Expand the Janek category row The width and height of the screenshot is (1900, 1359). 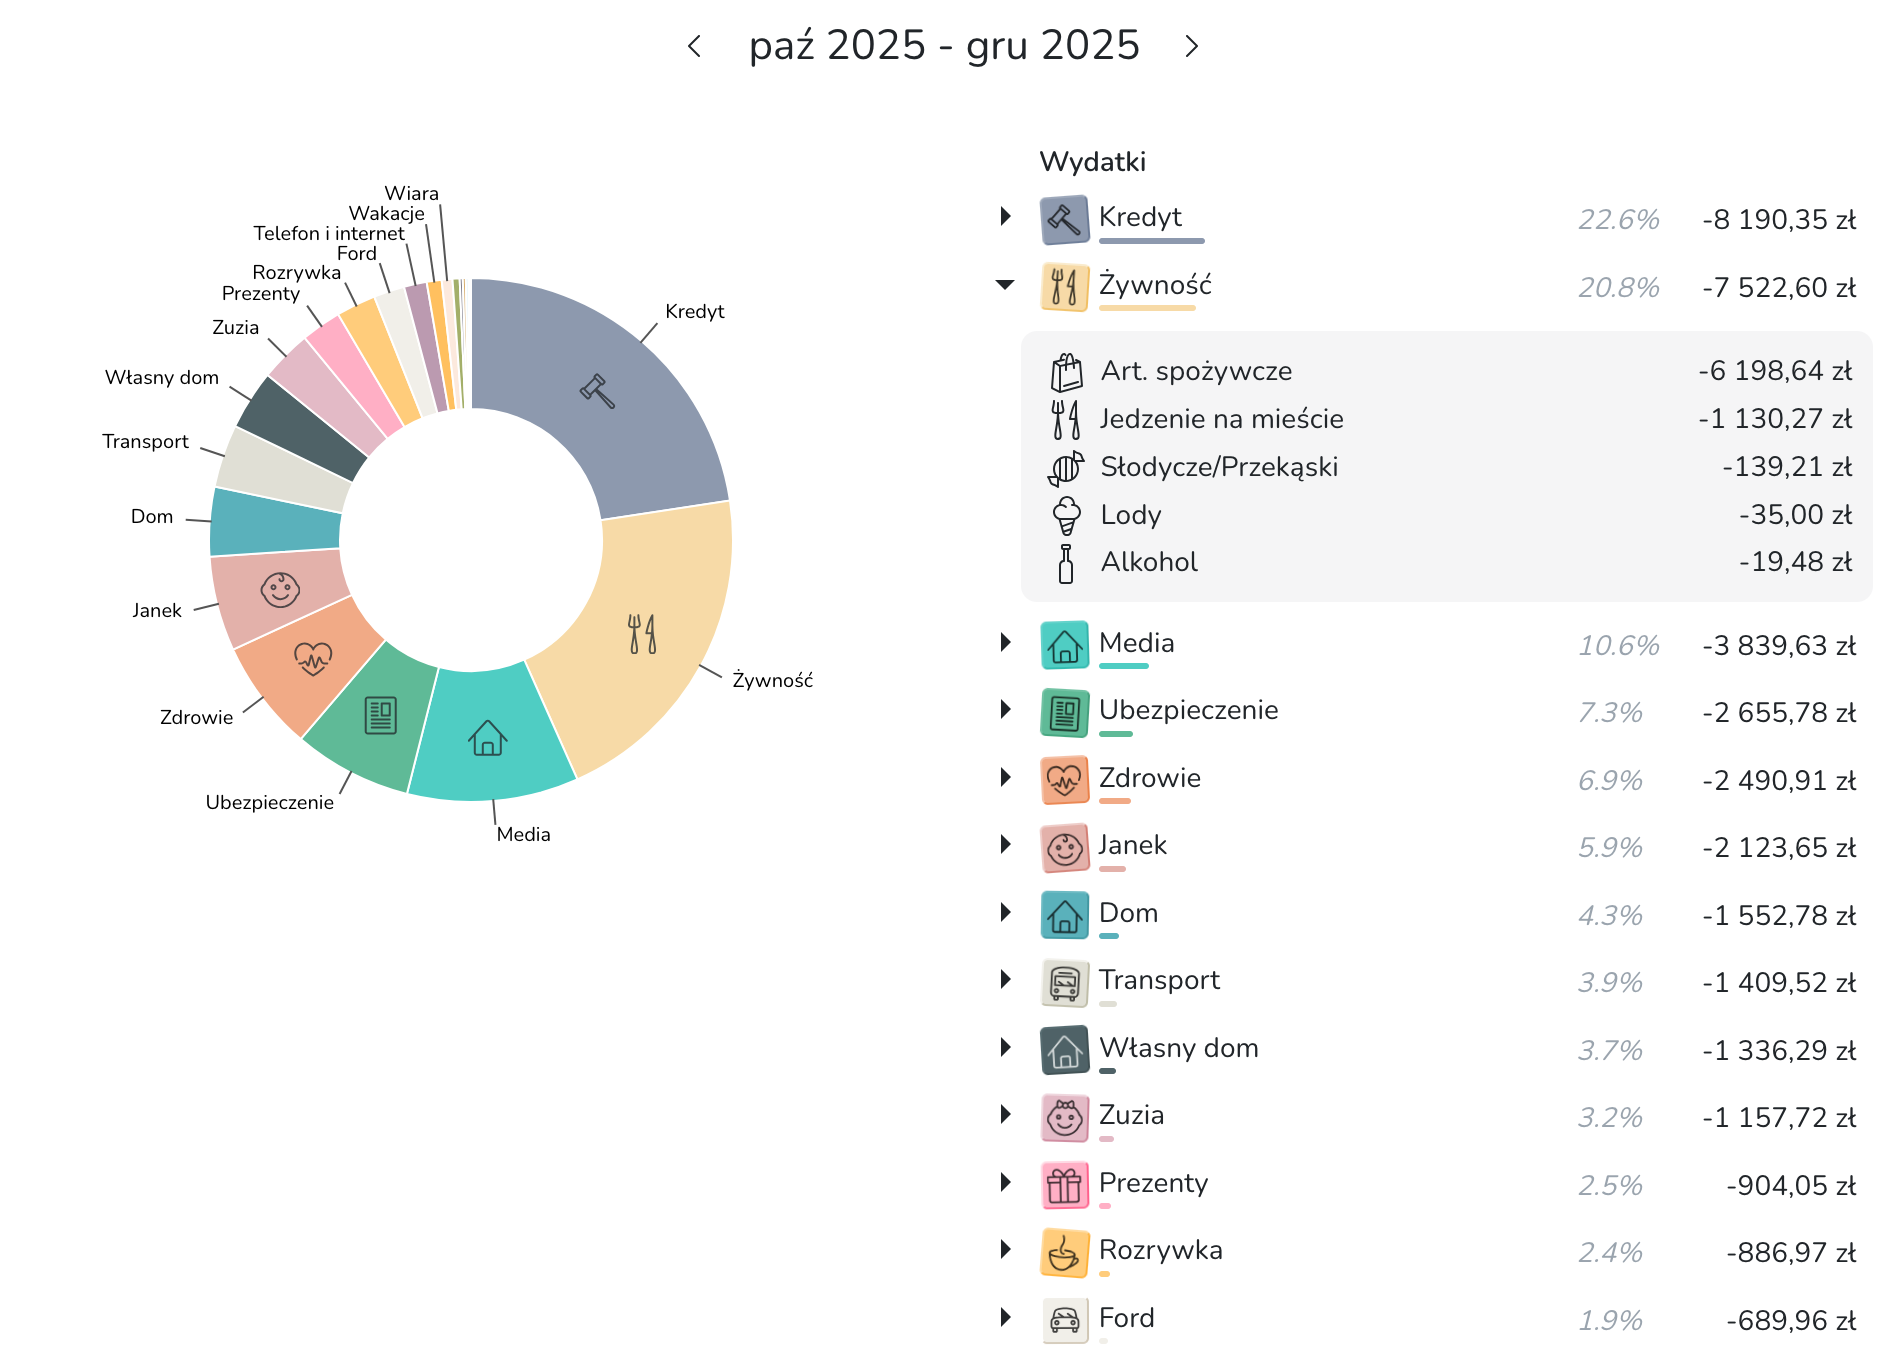[x=1005, y=845]
